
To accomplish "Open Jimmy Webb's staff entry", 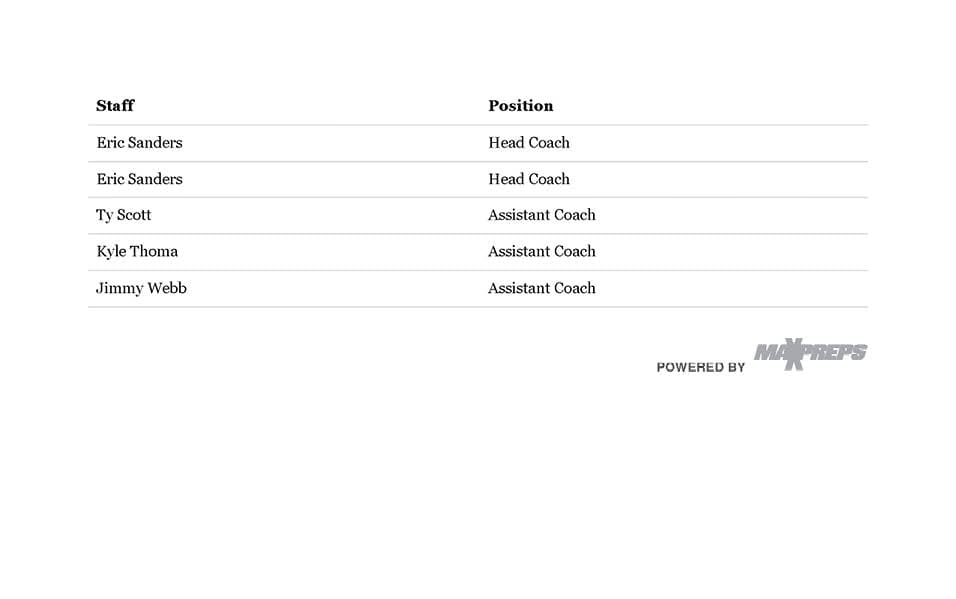I will 141,288.
